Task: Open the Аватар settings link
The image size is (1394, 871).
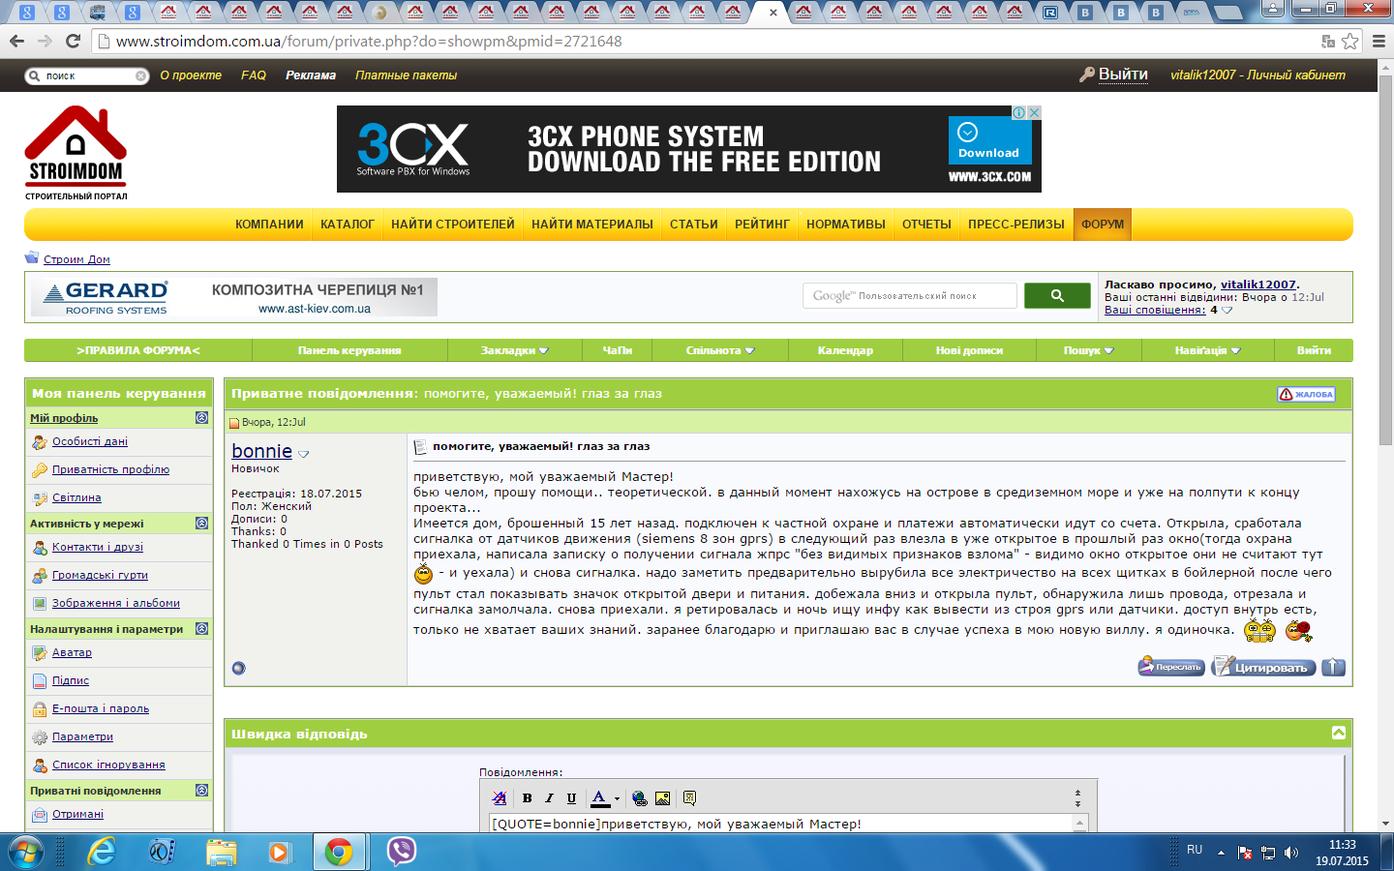Action: [x=72, y=652]
